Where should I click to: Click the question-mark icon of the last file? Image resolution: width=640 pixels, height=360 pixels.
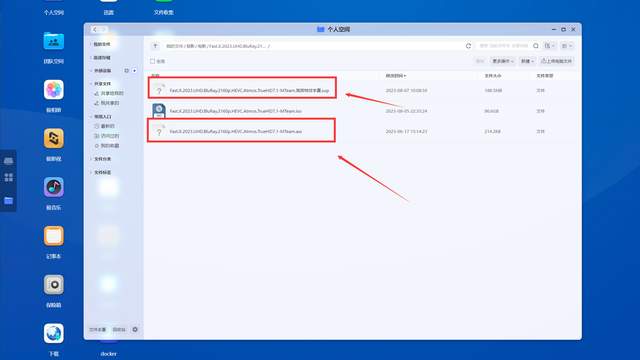click(x=159, y=131)
